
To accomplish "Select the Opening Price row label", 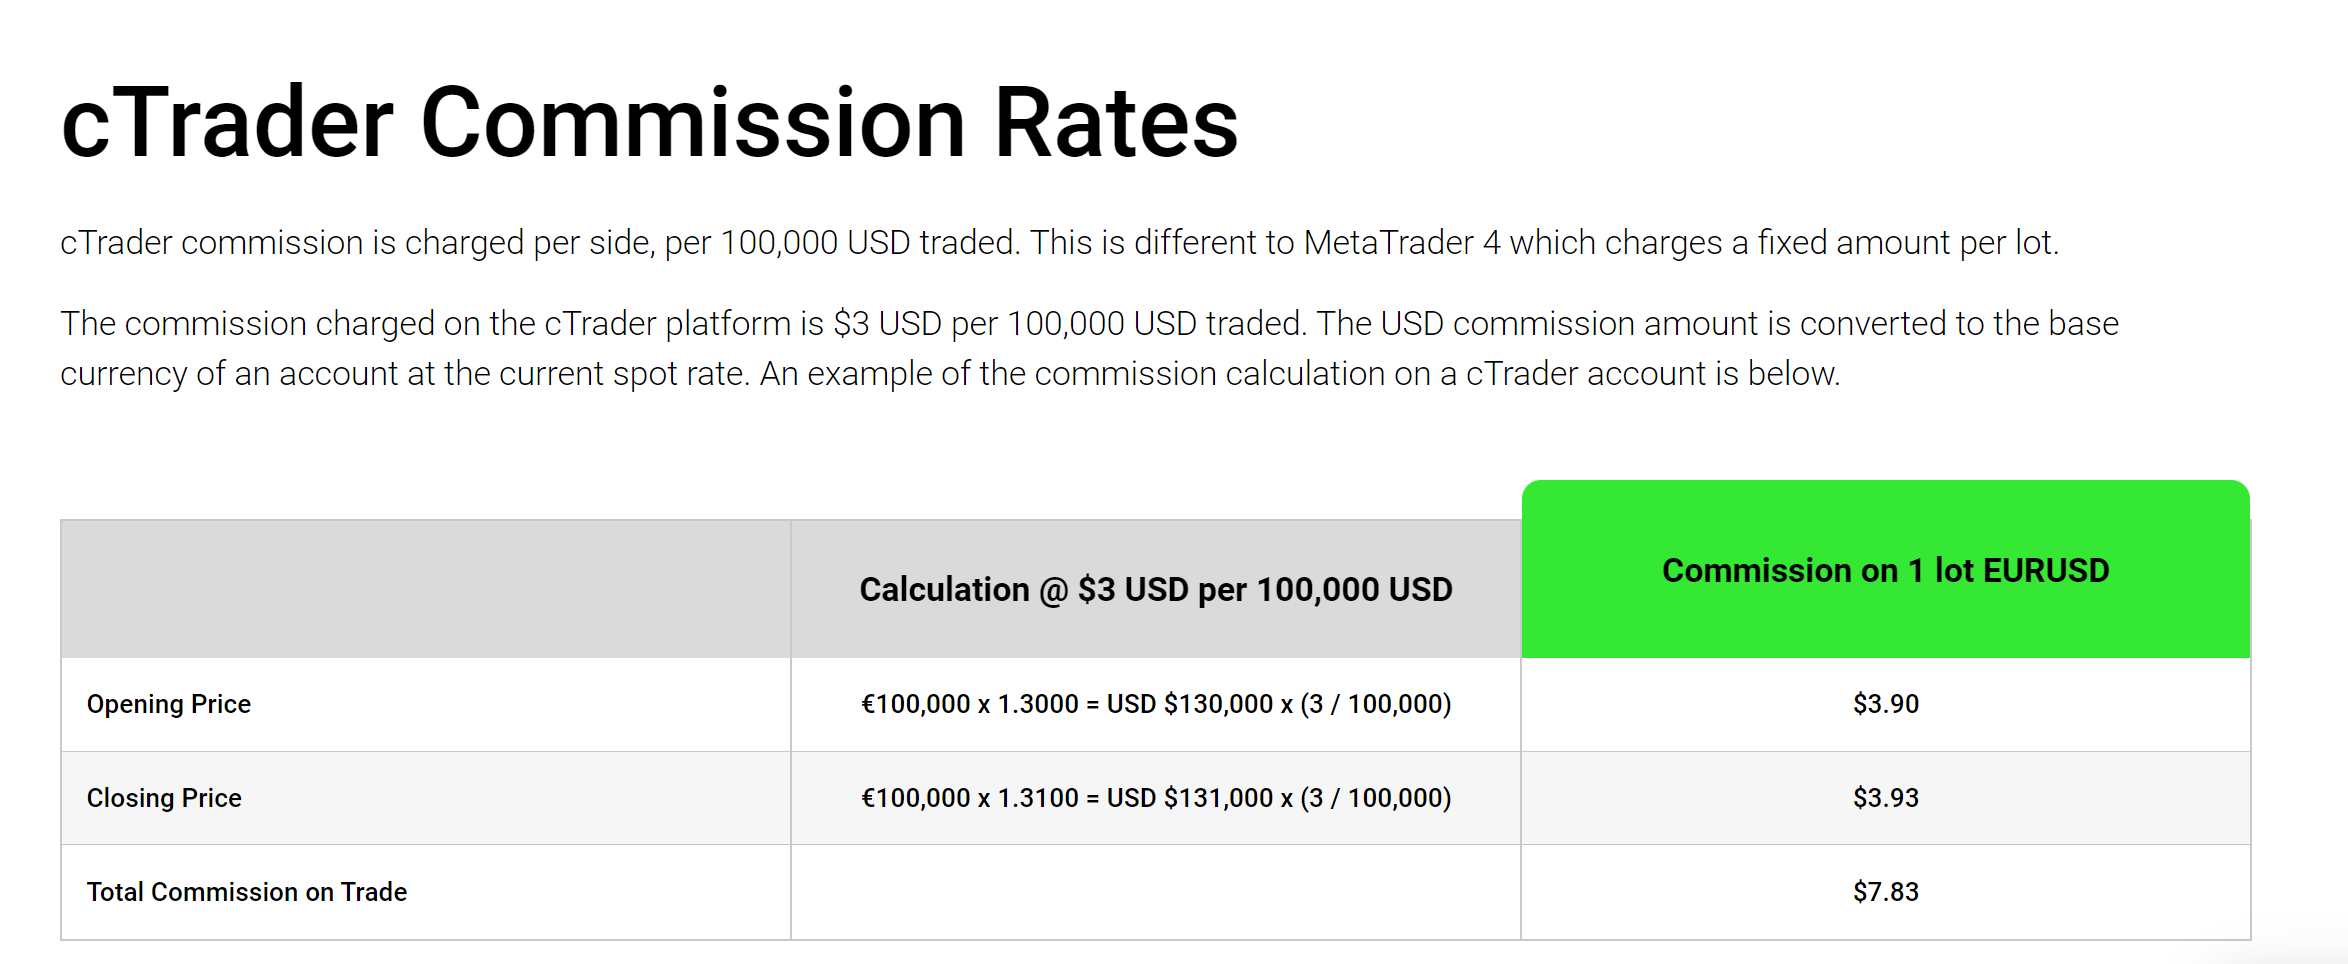I will point(169,704).
